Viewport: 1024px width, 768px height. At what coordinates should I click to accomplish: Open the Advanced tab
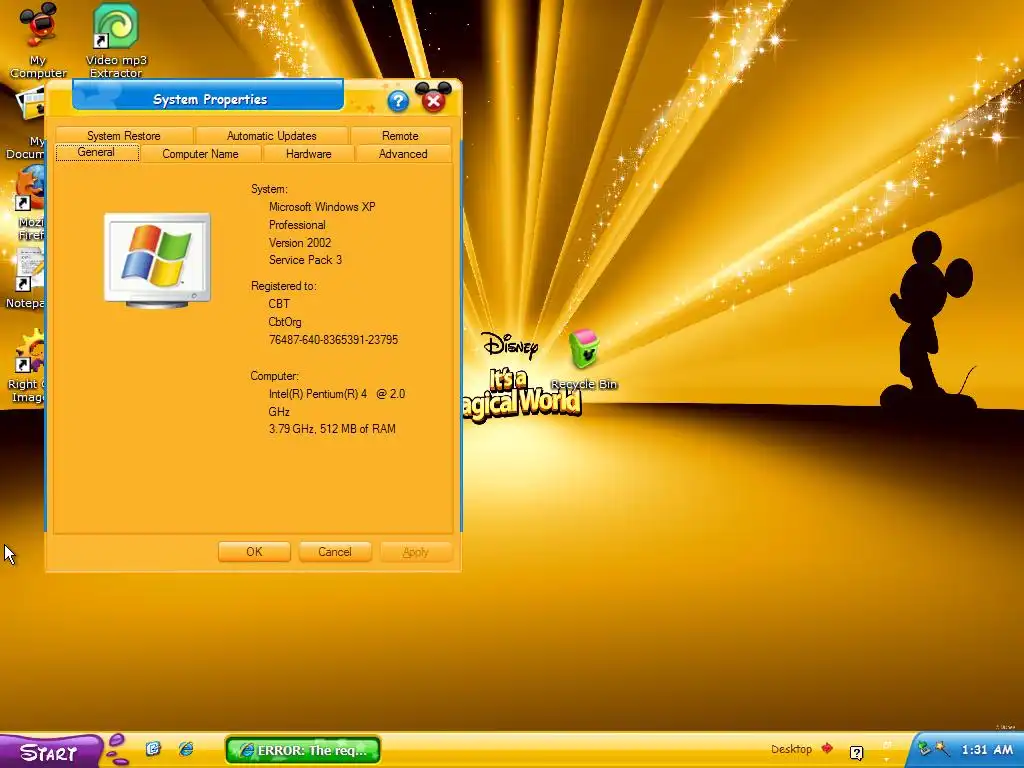click(x=403, y=153)
